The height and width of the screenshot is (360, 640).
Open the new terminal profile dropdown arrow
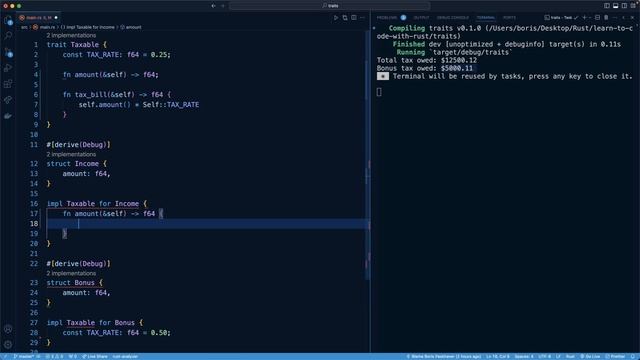coord(590,18)
